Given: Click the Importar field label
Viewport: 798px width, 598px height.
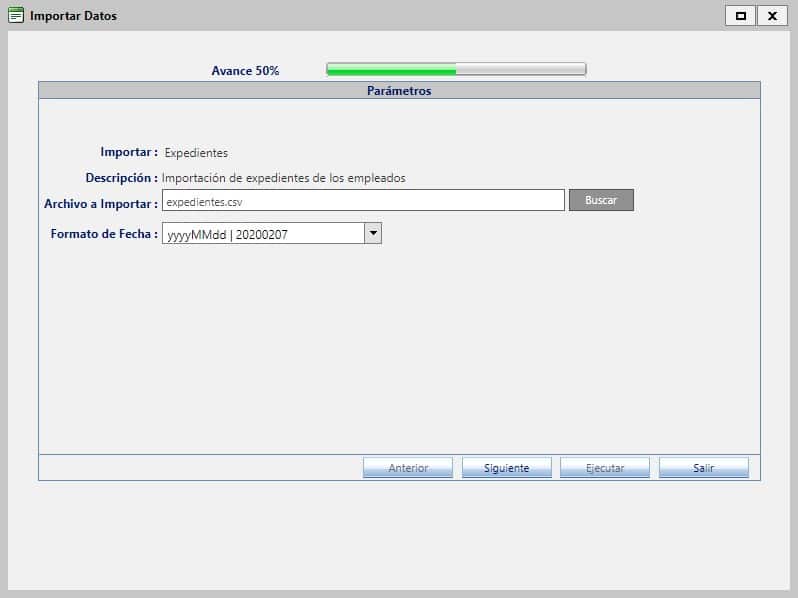Looking at the screenshot, I should [x=128, y=152].
